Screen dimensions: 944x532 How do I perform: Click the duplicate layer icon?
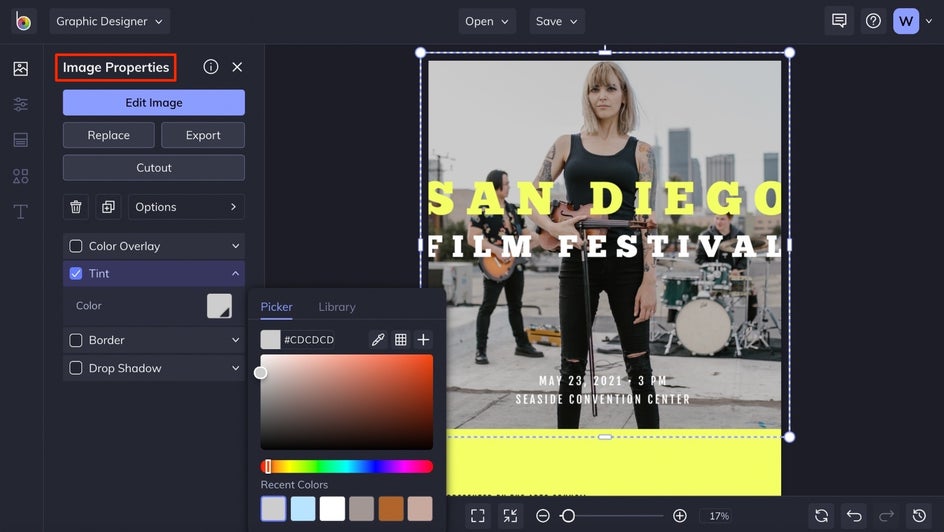pos(108,207)
